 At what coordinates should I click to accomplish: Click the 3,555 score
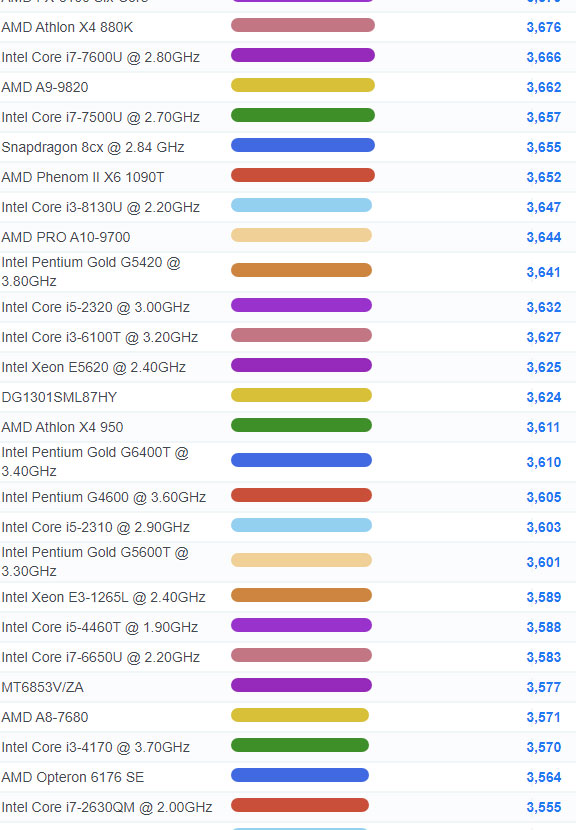pos(544,807)
